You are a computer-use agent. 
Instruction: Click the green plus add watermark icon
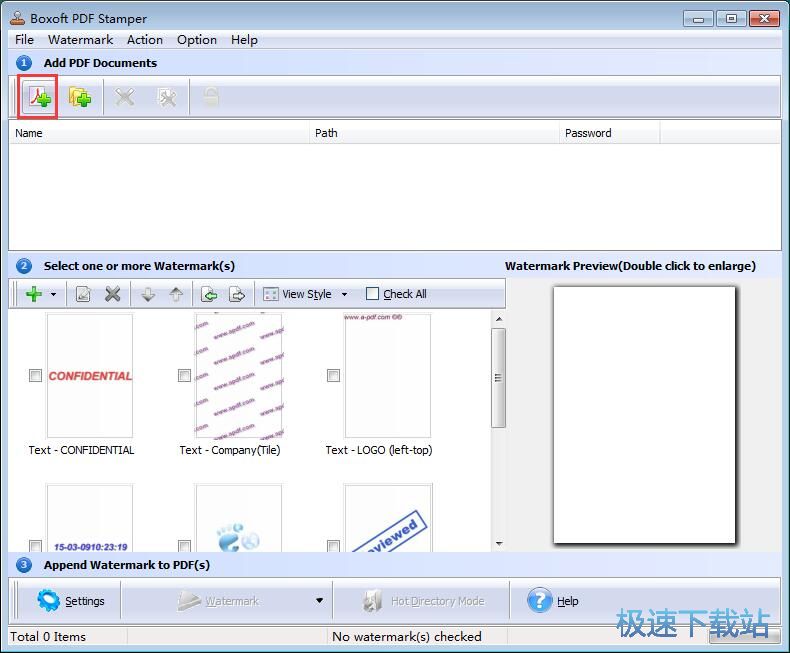pyautogui.click(x=33, y=294)
